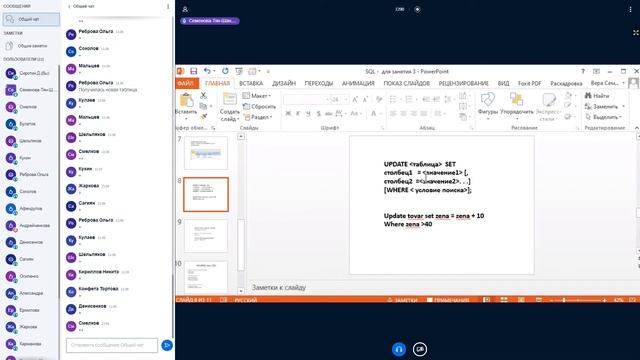This screenshot has width=640, height=360.
Task: Undo last action in PowerPoint quick access
Action: point(207,71)
